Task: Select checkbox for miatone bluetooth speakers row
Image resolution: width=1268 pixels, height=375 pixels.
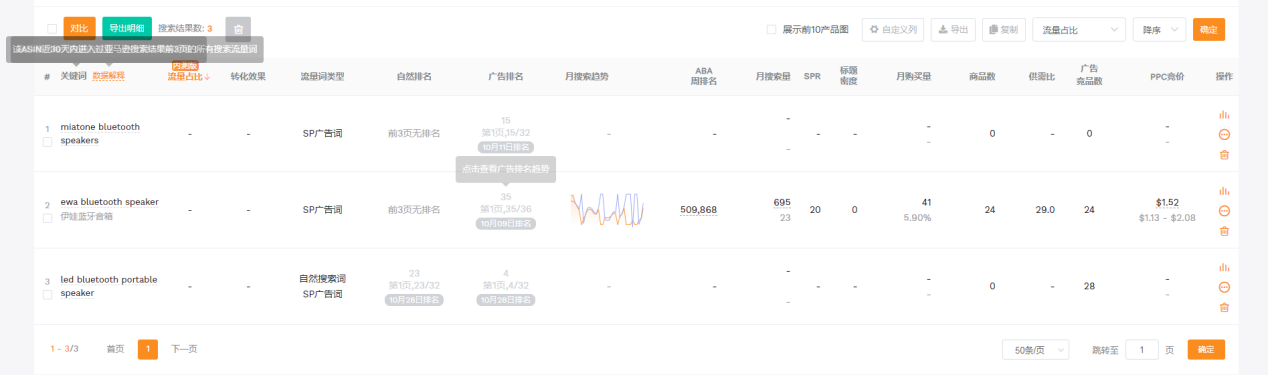Action: pos(47,142)
